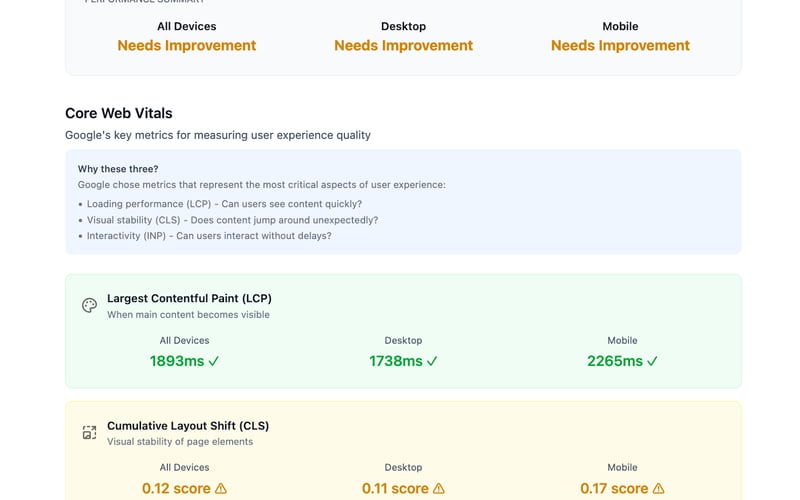The image size is (800, 500).
Task: Click "When main content becomes visible" subtitle
Action: [188, 315]
